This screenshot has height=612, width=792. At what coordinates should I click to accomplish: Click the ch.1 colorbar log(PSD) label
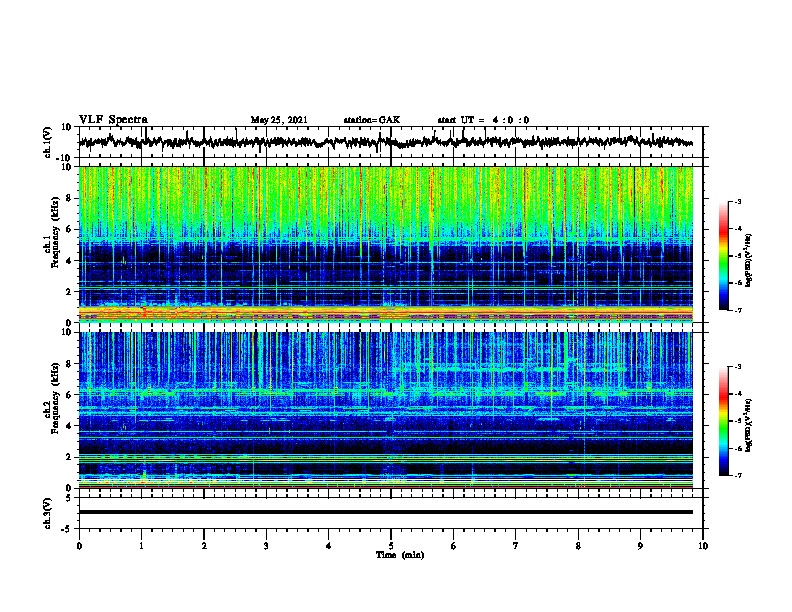[749, 261]
